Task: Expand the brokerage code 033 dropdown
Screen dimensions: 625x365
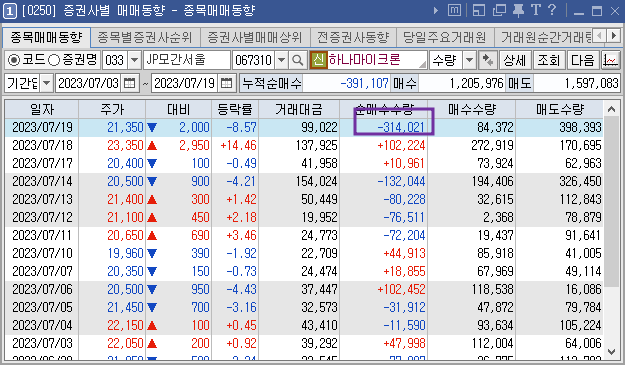Action: (x=134, y=60)
